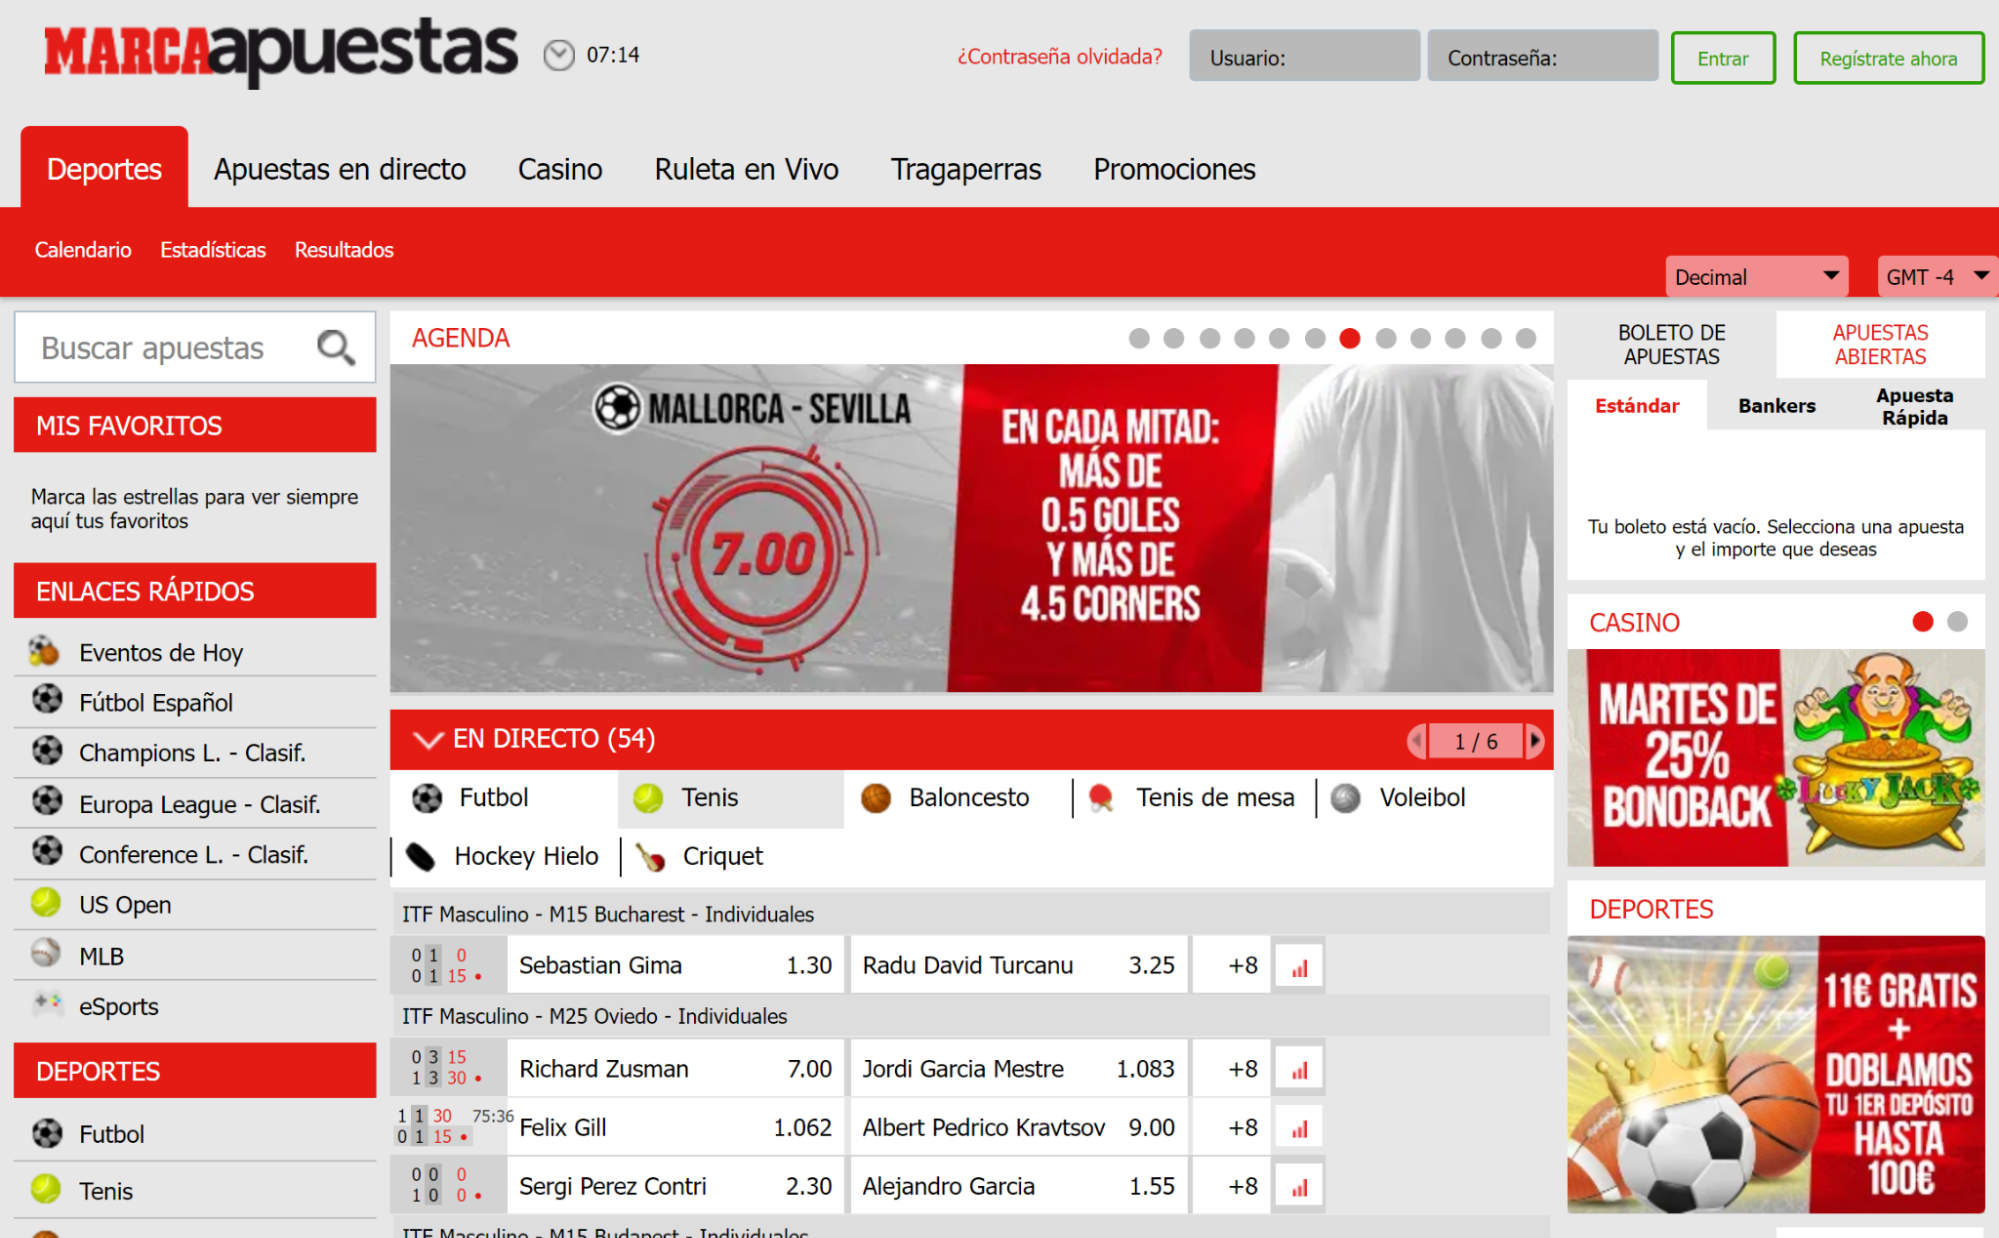
Task: Click the search magnifier icon
Action: [335, 348]
